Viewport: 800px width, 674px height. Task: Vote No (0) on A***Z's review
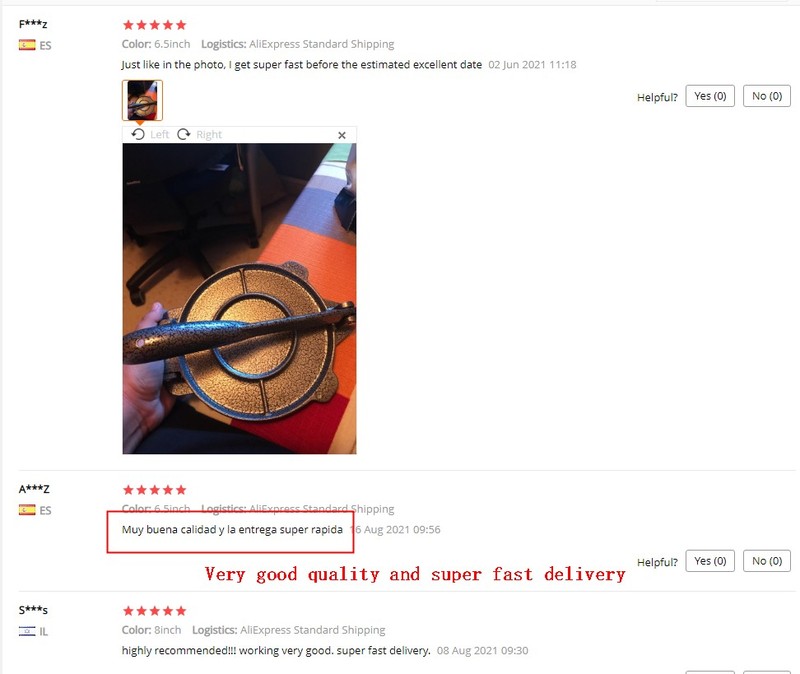coord(767,561)
